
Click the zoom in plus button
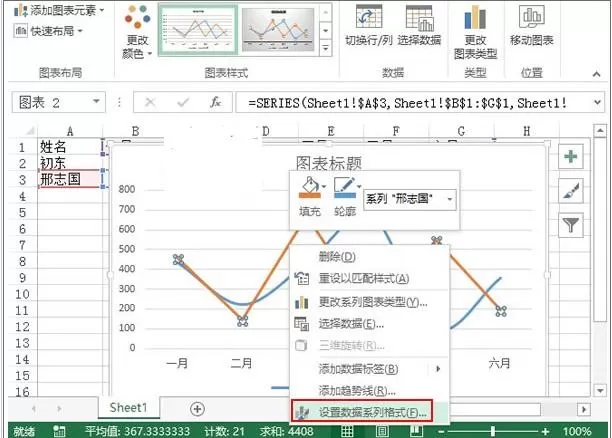pos(545,431)
